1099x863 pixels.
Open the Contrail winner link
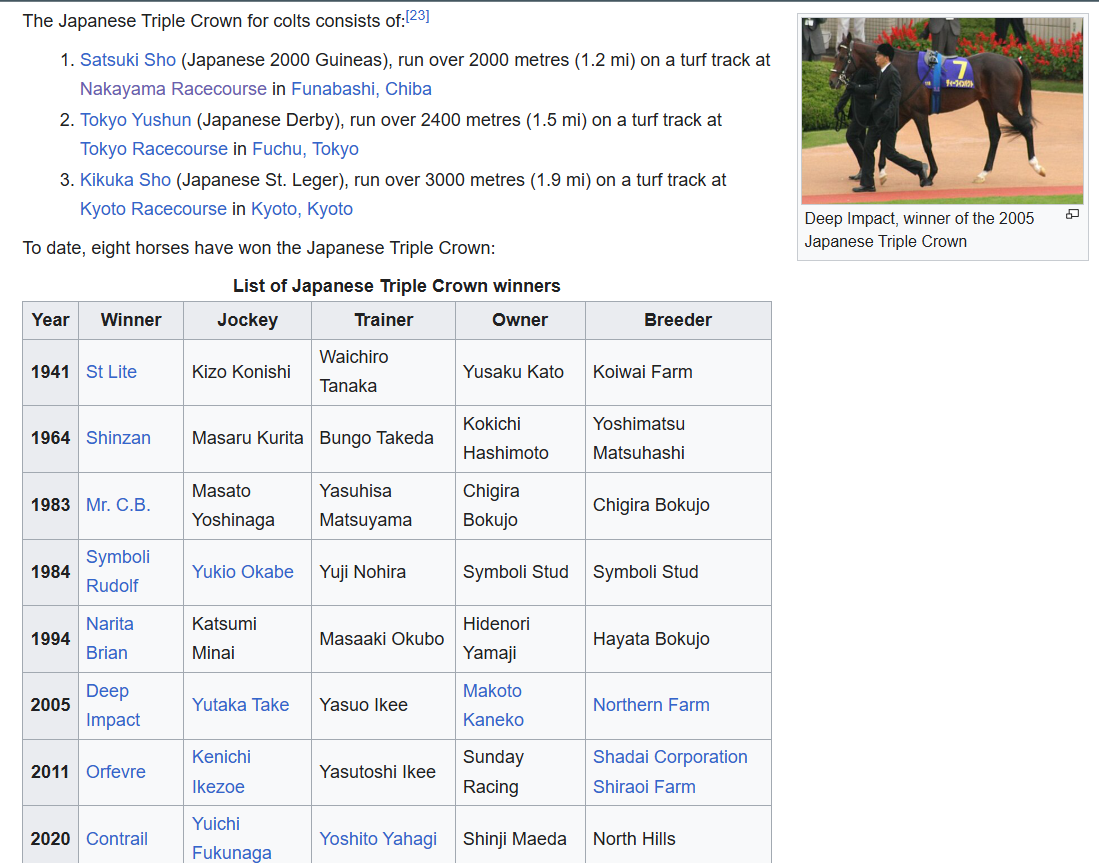(116, 839)
